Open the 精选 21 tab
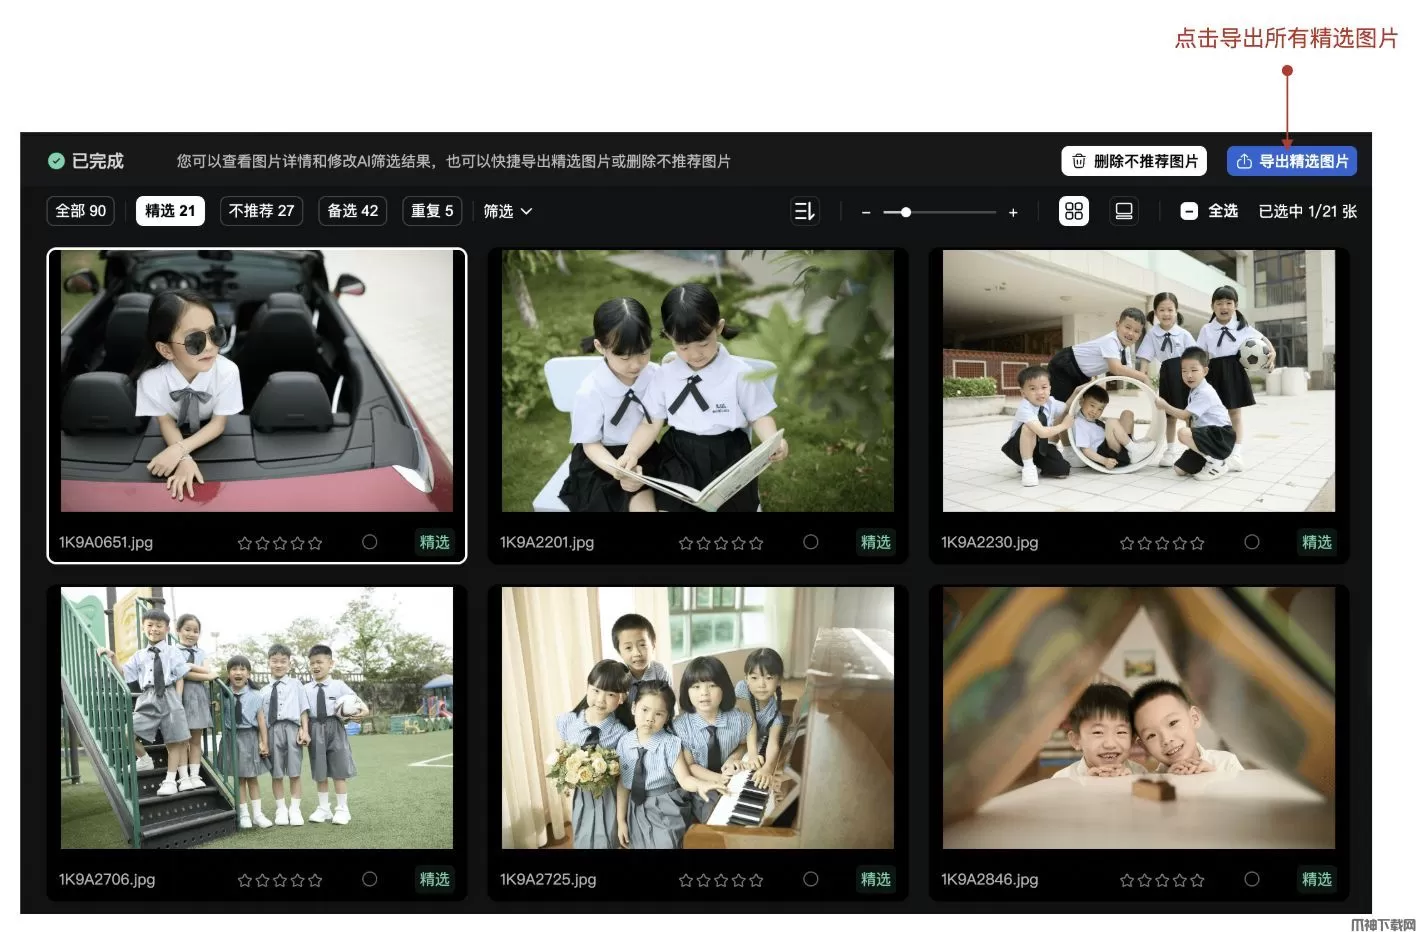The image size is (1416, 932). point(170,211)
